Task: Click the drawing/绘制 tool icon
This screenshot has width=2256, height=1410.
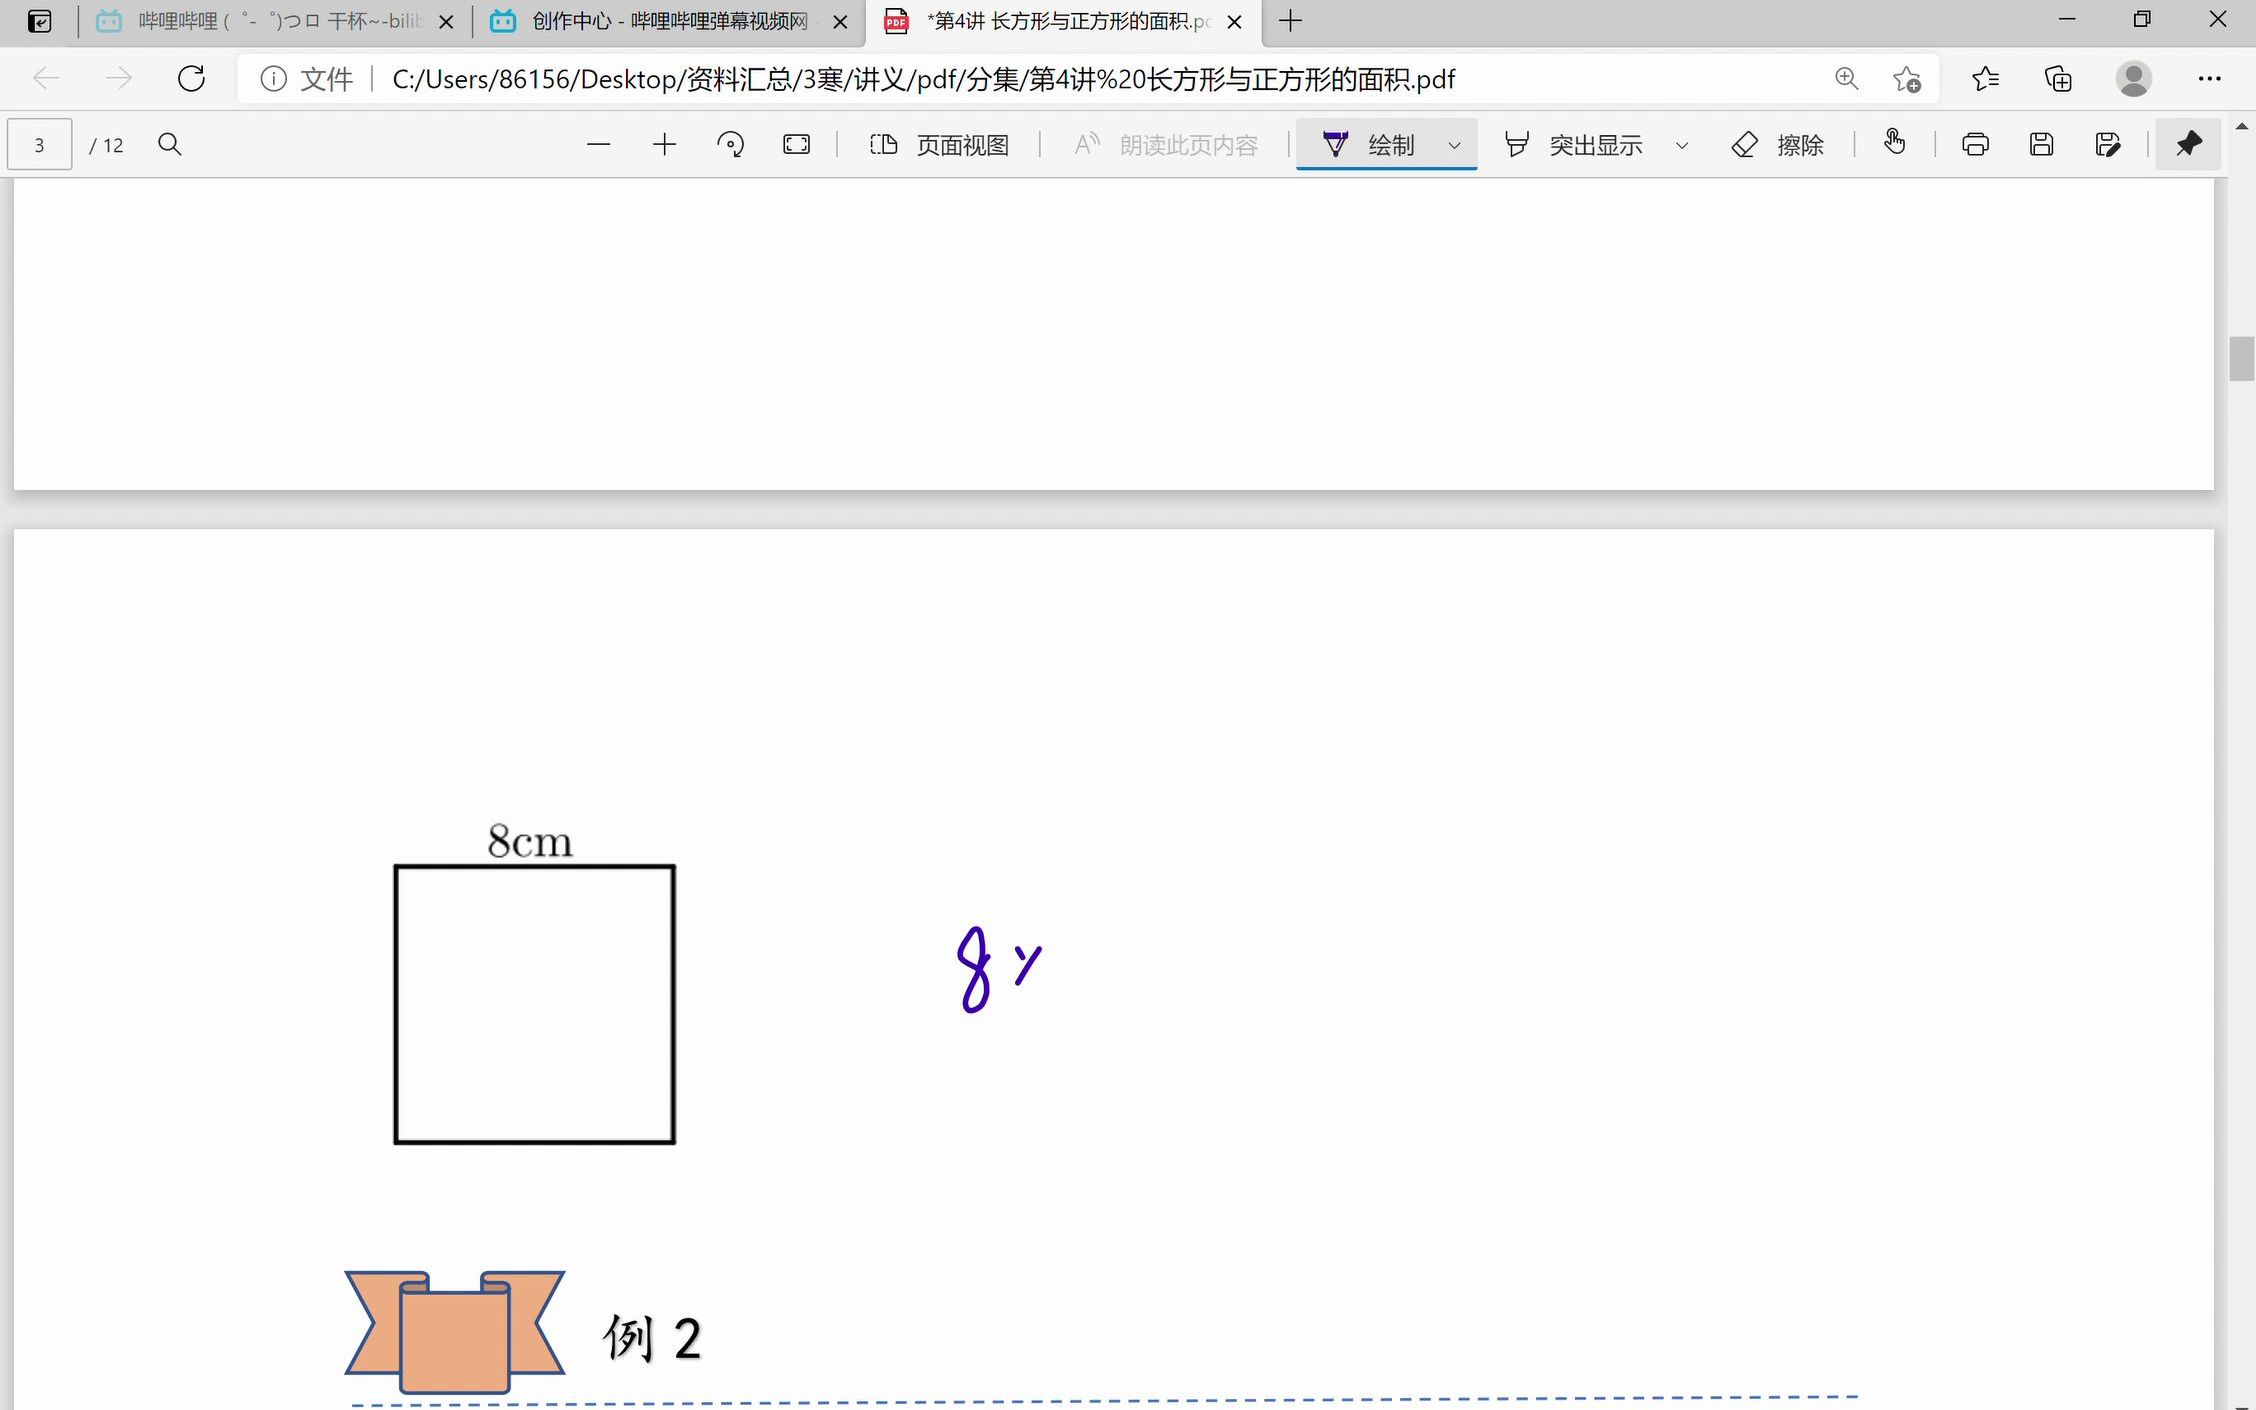Action: pos(1333,145)
